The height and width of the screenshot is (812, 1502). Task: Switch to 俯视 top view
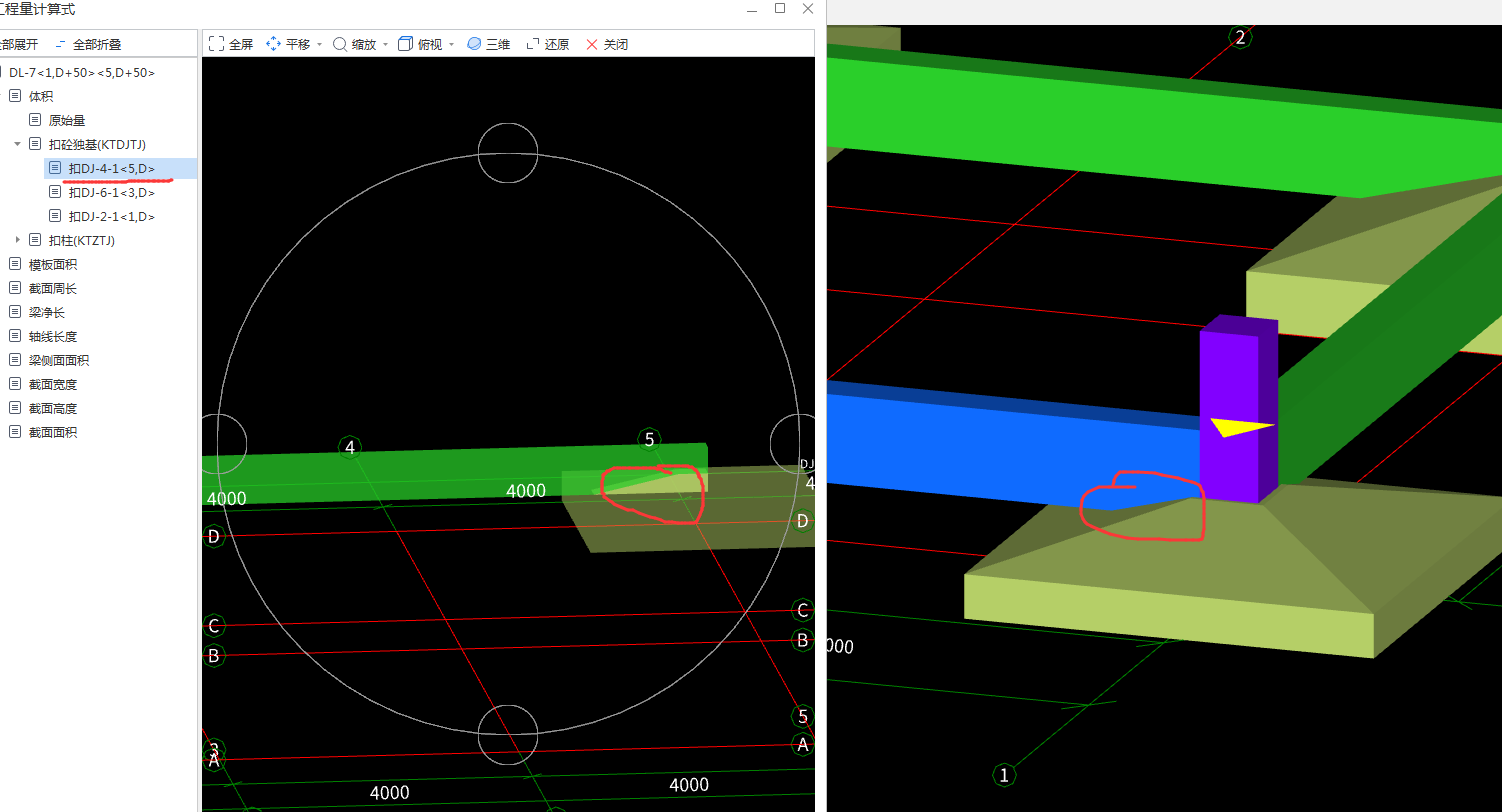tap(420, 45)
